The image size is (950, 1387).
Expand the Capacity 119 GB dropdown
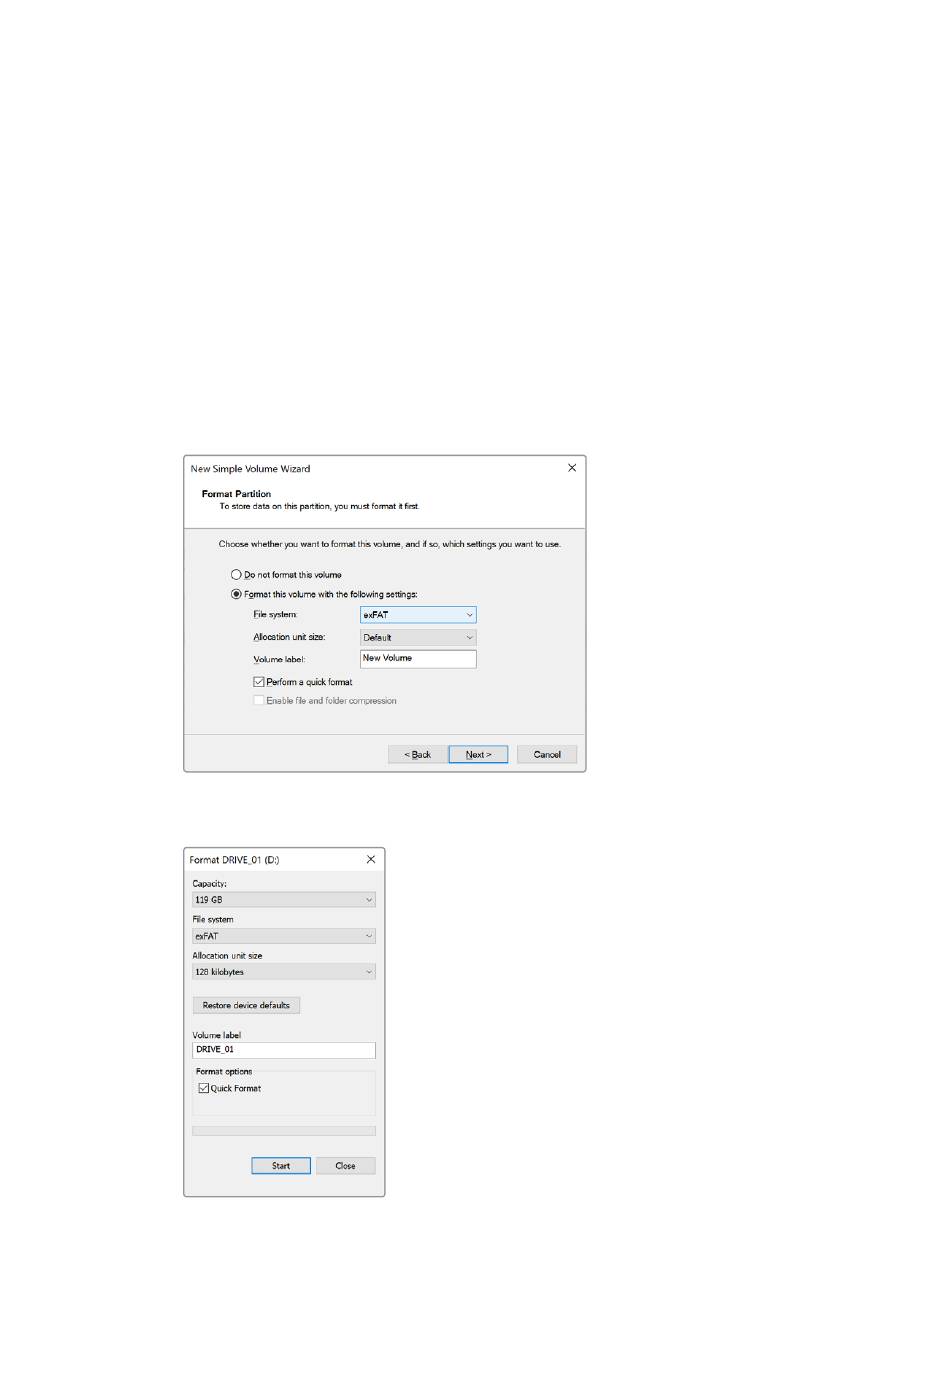point(284,900)
